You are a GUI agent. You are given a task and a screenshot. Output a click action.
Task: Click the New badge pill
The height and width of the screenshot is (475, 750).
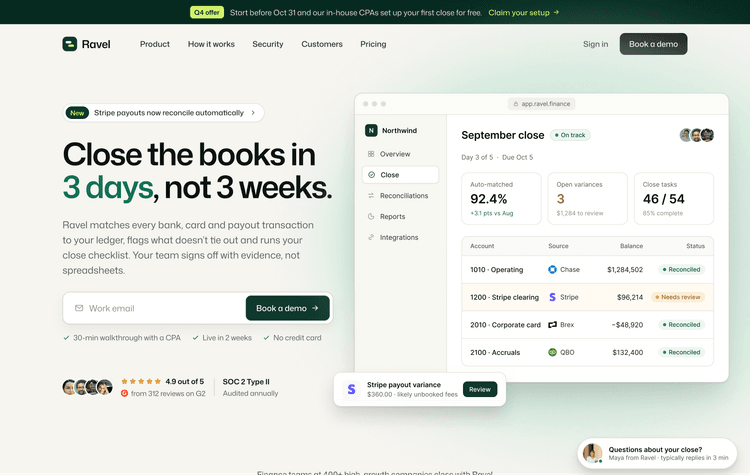[77, 113]
